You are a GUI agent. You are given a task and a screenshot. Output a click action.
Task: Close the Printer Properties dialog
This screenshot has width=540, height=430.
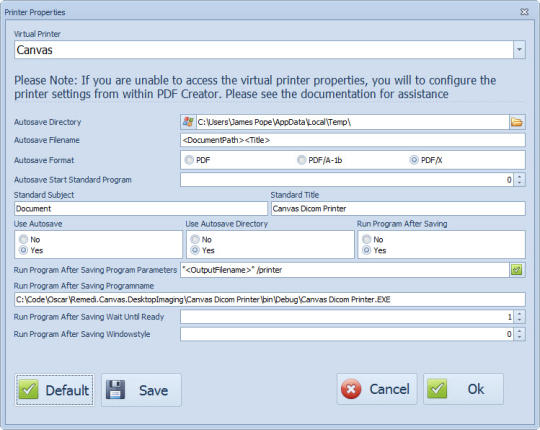[x=524, y=12]
